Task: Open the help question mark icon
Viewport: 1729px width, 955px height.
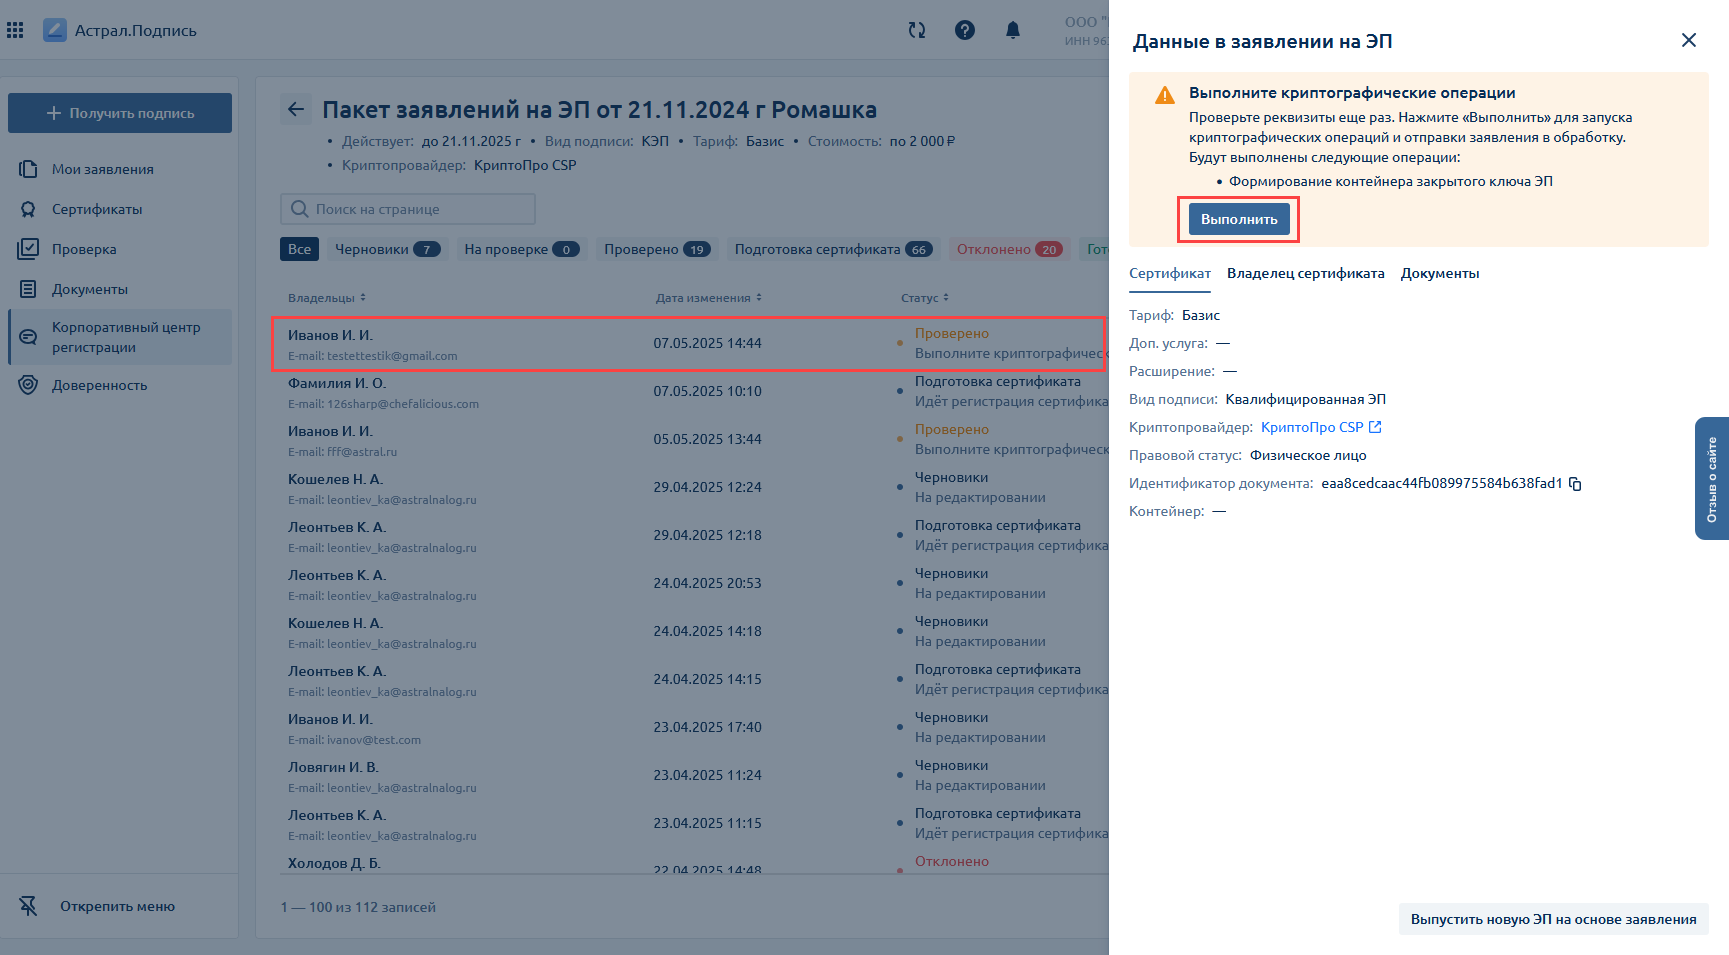Action: (965, 30)
